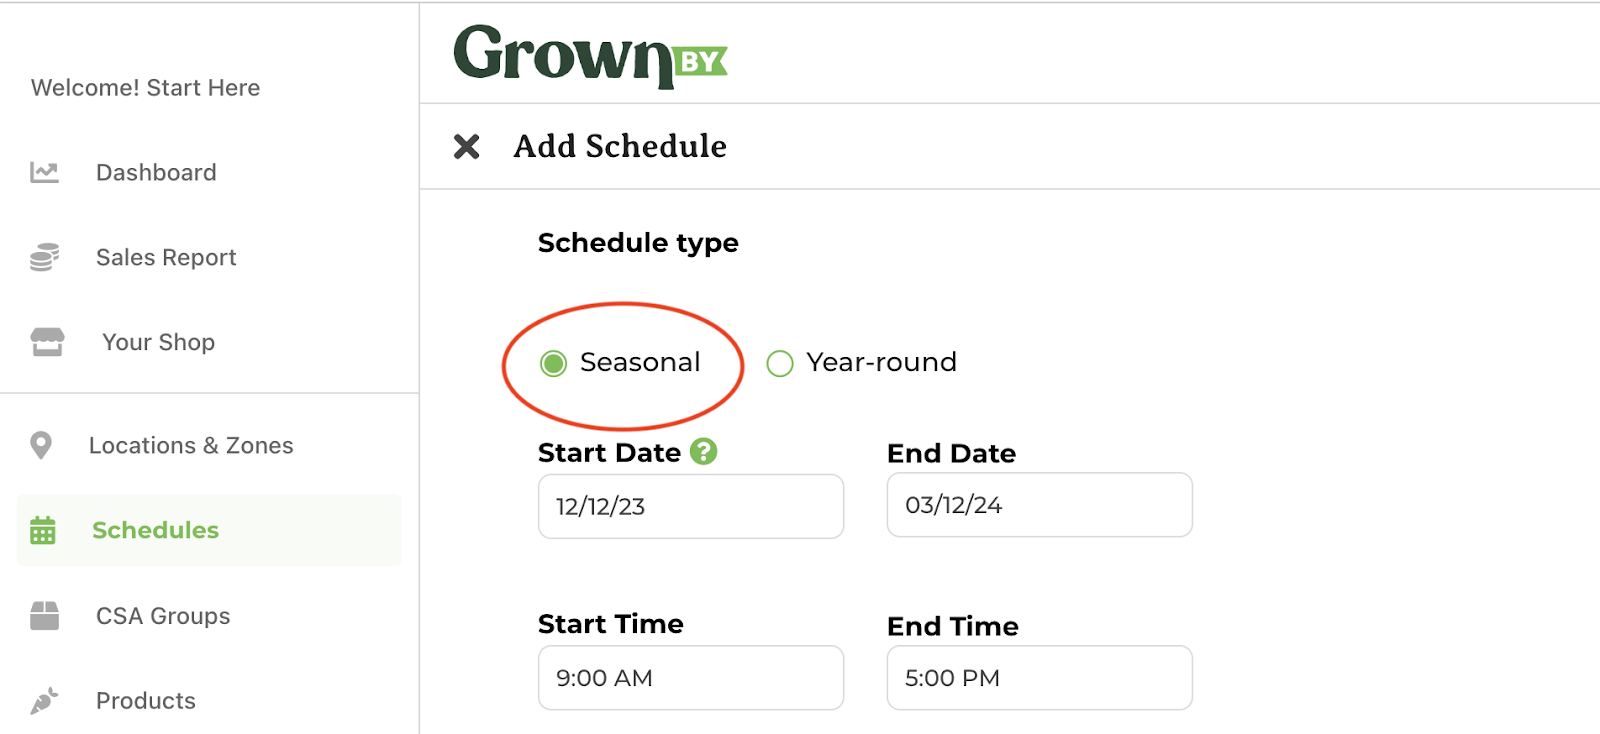The width and height of the screenshot is (1600, 734).
Task: Open the Start Time 9:00 AM field
Action: pos(691,678)
